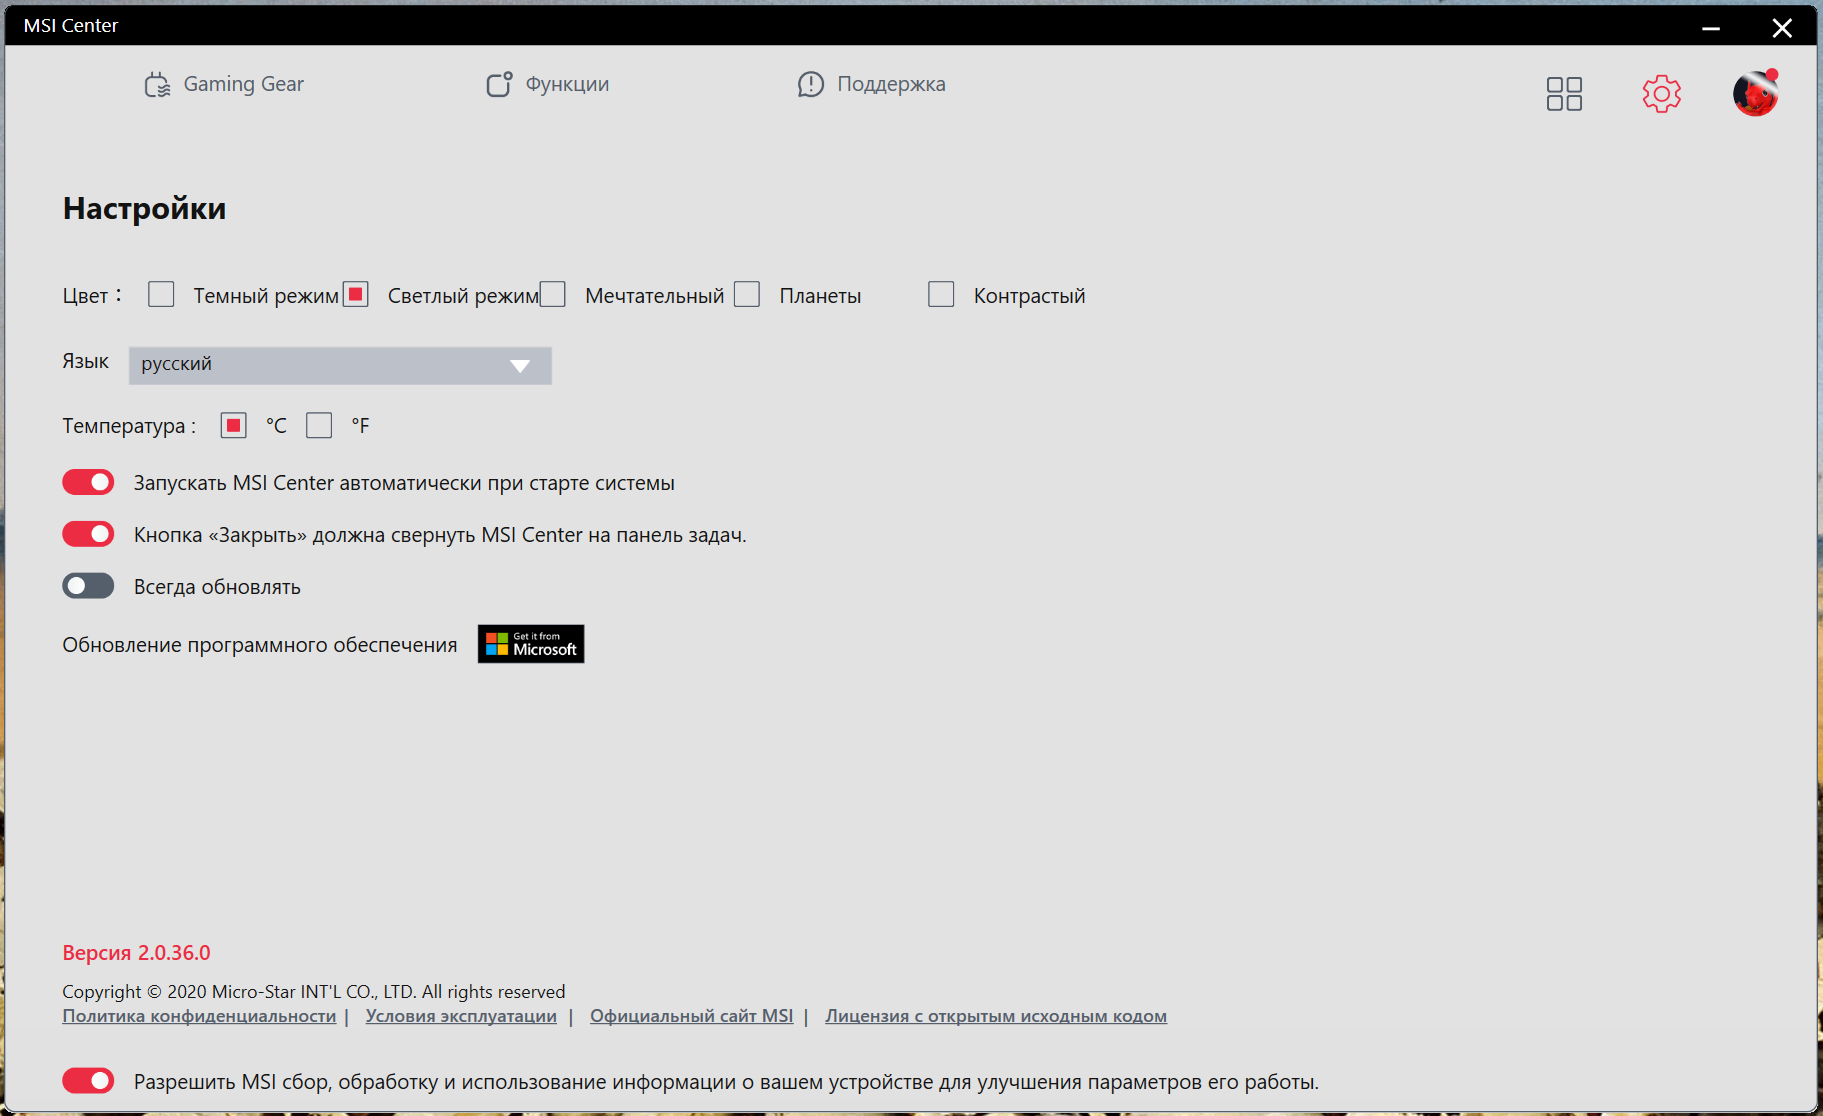1823x1116 pixels.
Task: Click the Gaming Gear icon
Action: pos(157,85)
